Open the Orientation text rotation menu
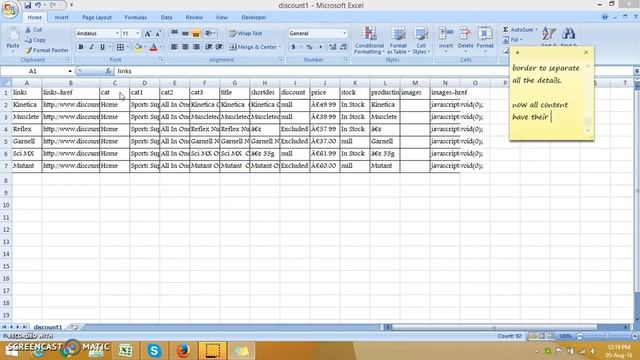Viewport: 640px width, 360px height. click(x=210, y=33)
